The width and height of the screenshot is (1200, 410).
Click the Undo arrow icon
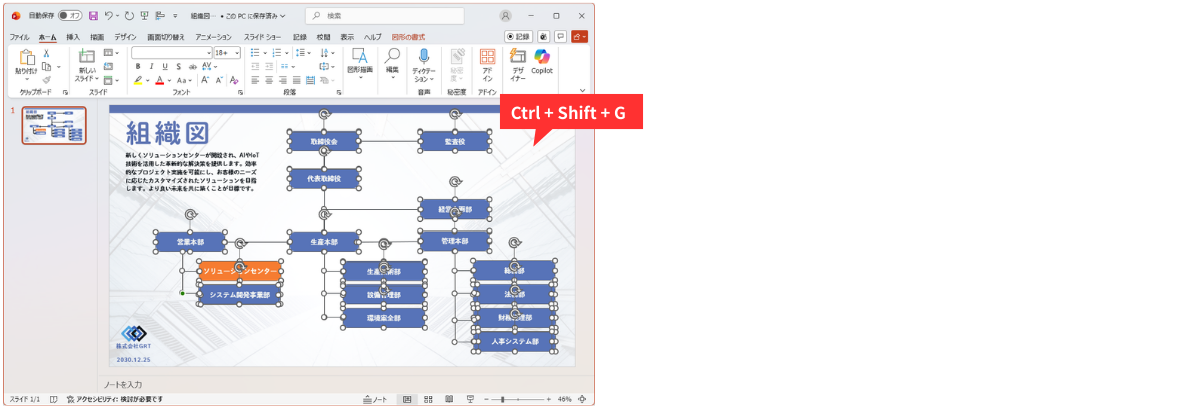[x=108, y=16]
